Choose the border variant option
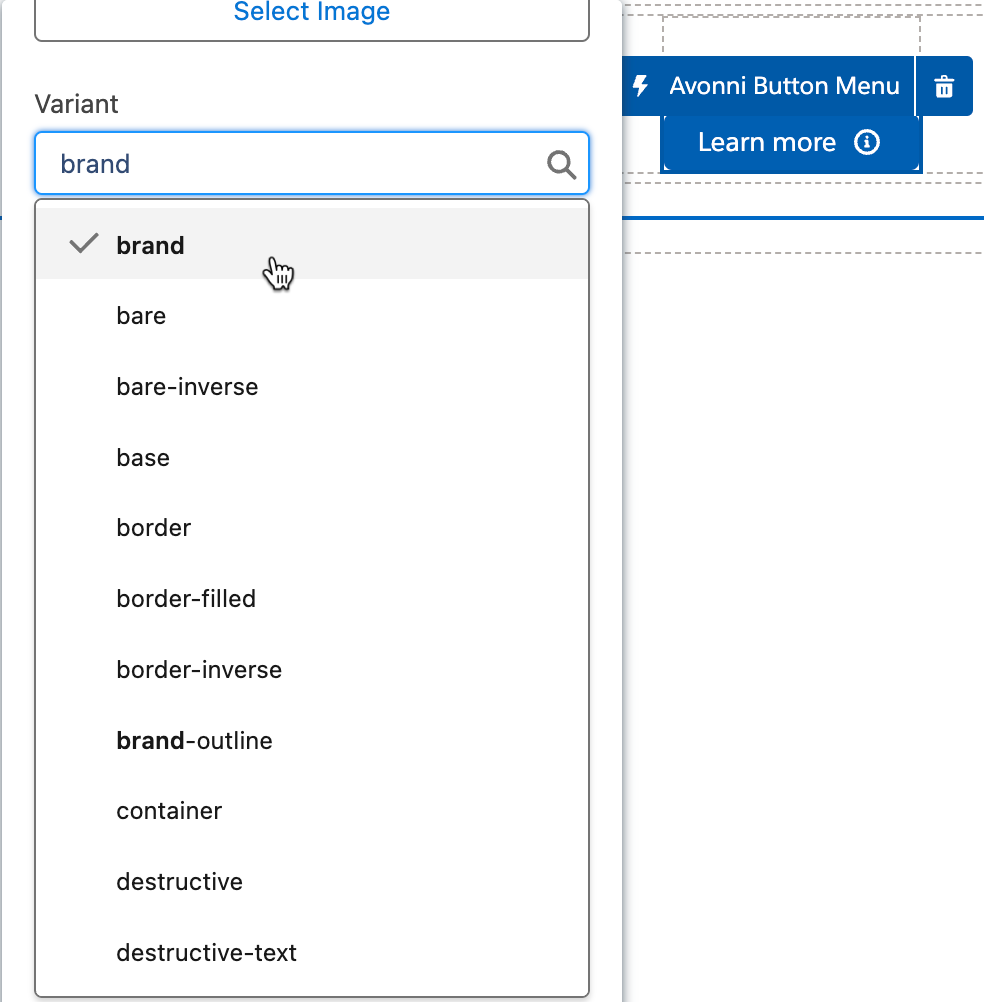Screen dimensions: 984x1002 tap(153, 528)
